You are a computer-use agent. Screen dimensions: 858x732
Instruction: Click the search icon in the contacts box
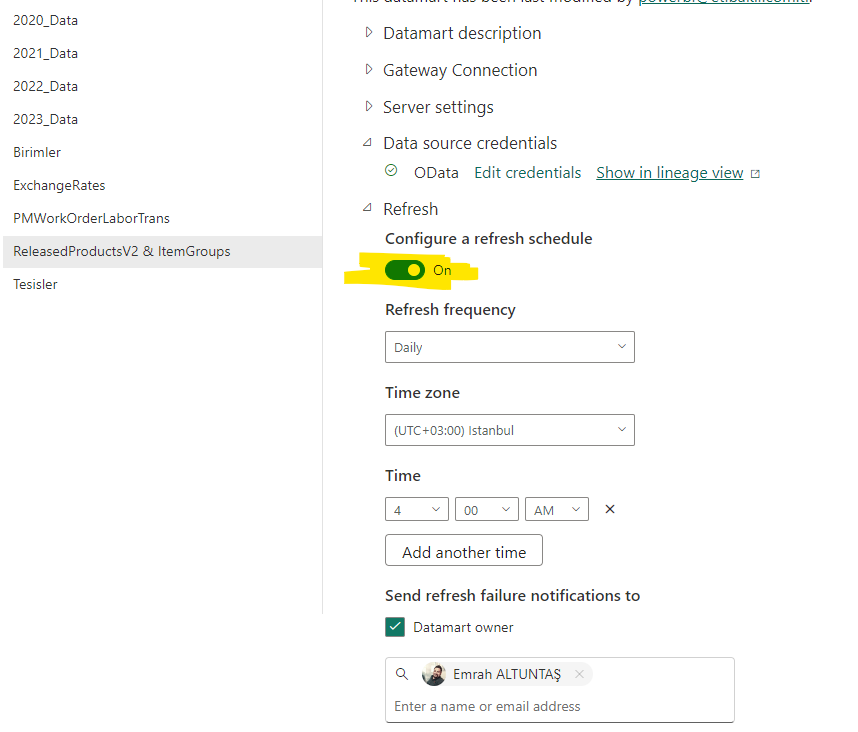[x=402, y=674]
